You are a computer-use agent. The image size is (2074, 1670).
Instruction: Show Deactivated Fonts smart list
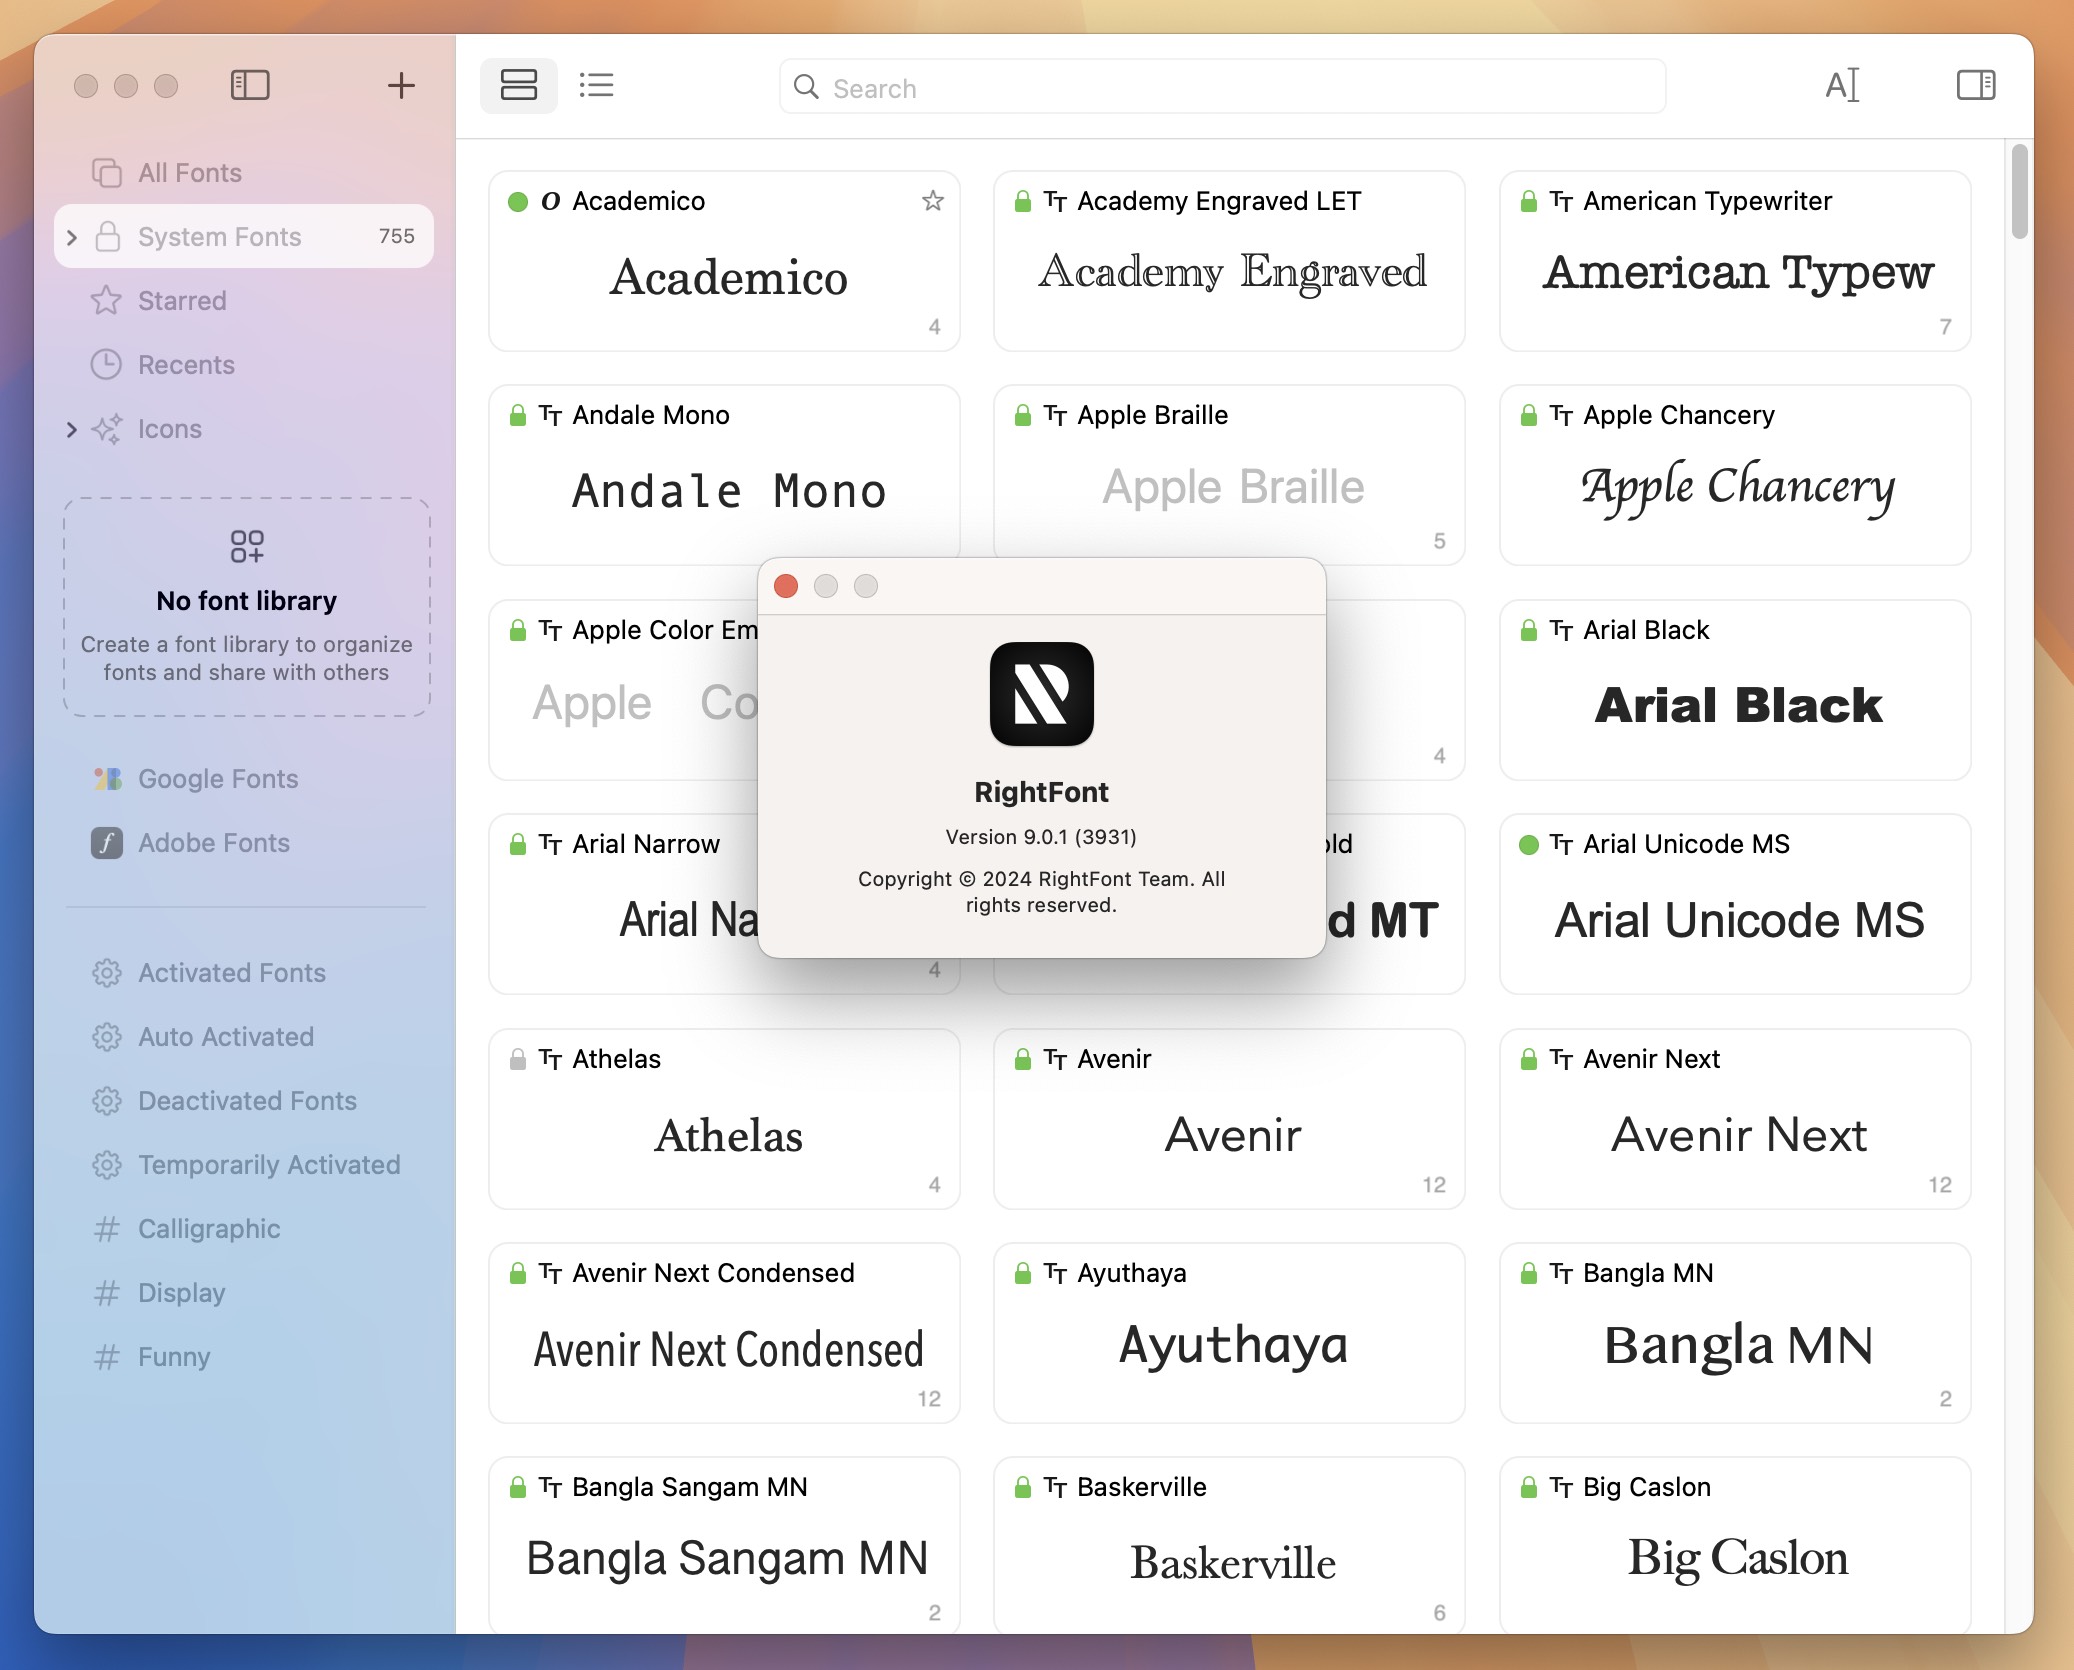coord(244,1101)
